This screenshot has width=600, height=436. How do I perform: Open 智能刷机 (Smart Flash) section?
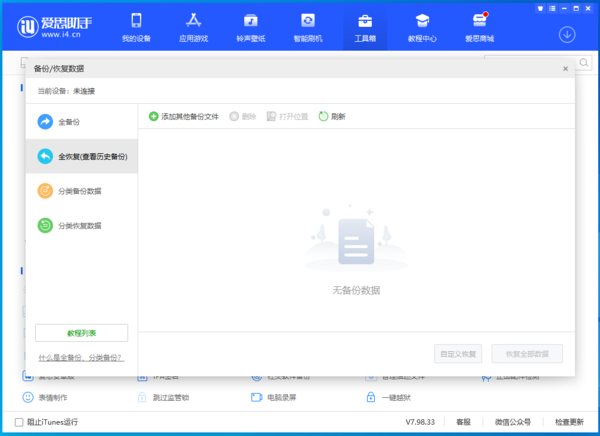click(308, 28)
